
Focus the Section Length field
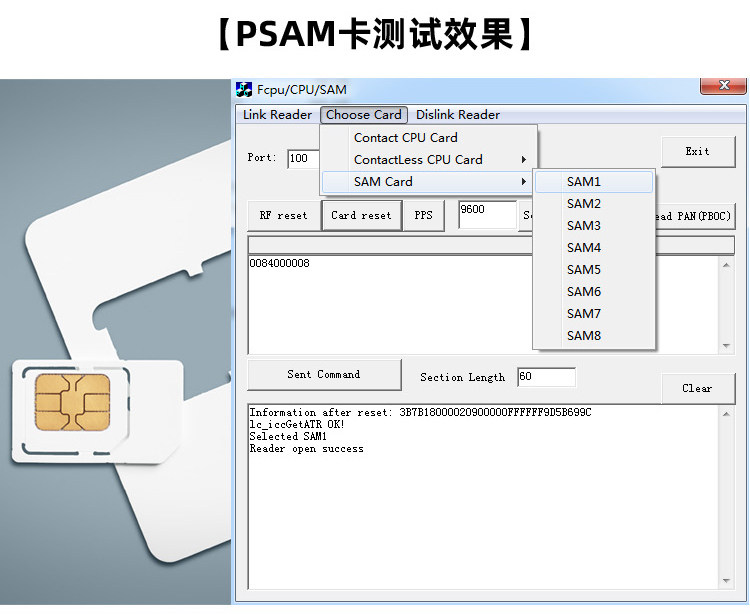tap(546, 377)
